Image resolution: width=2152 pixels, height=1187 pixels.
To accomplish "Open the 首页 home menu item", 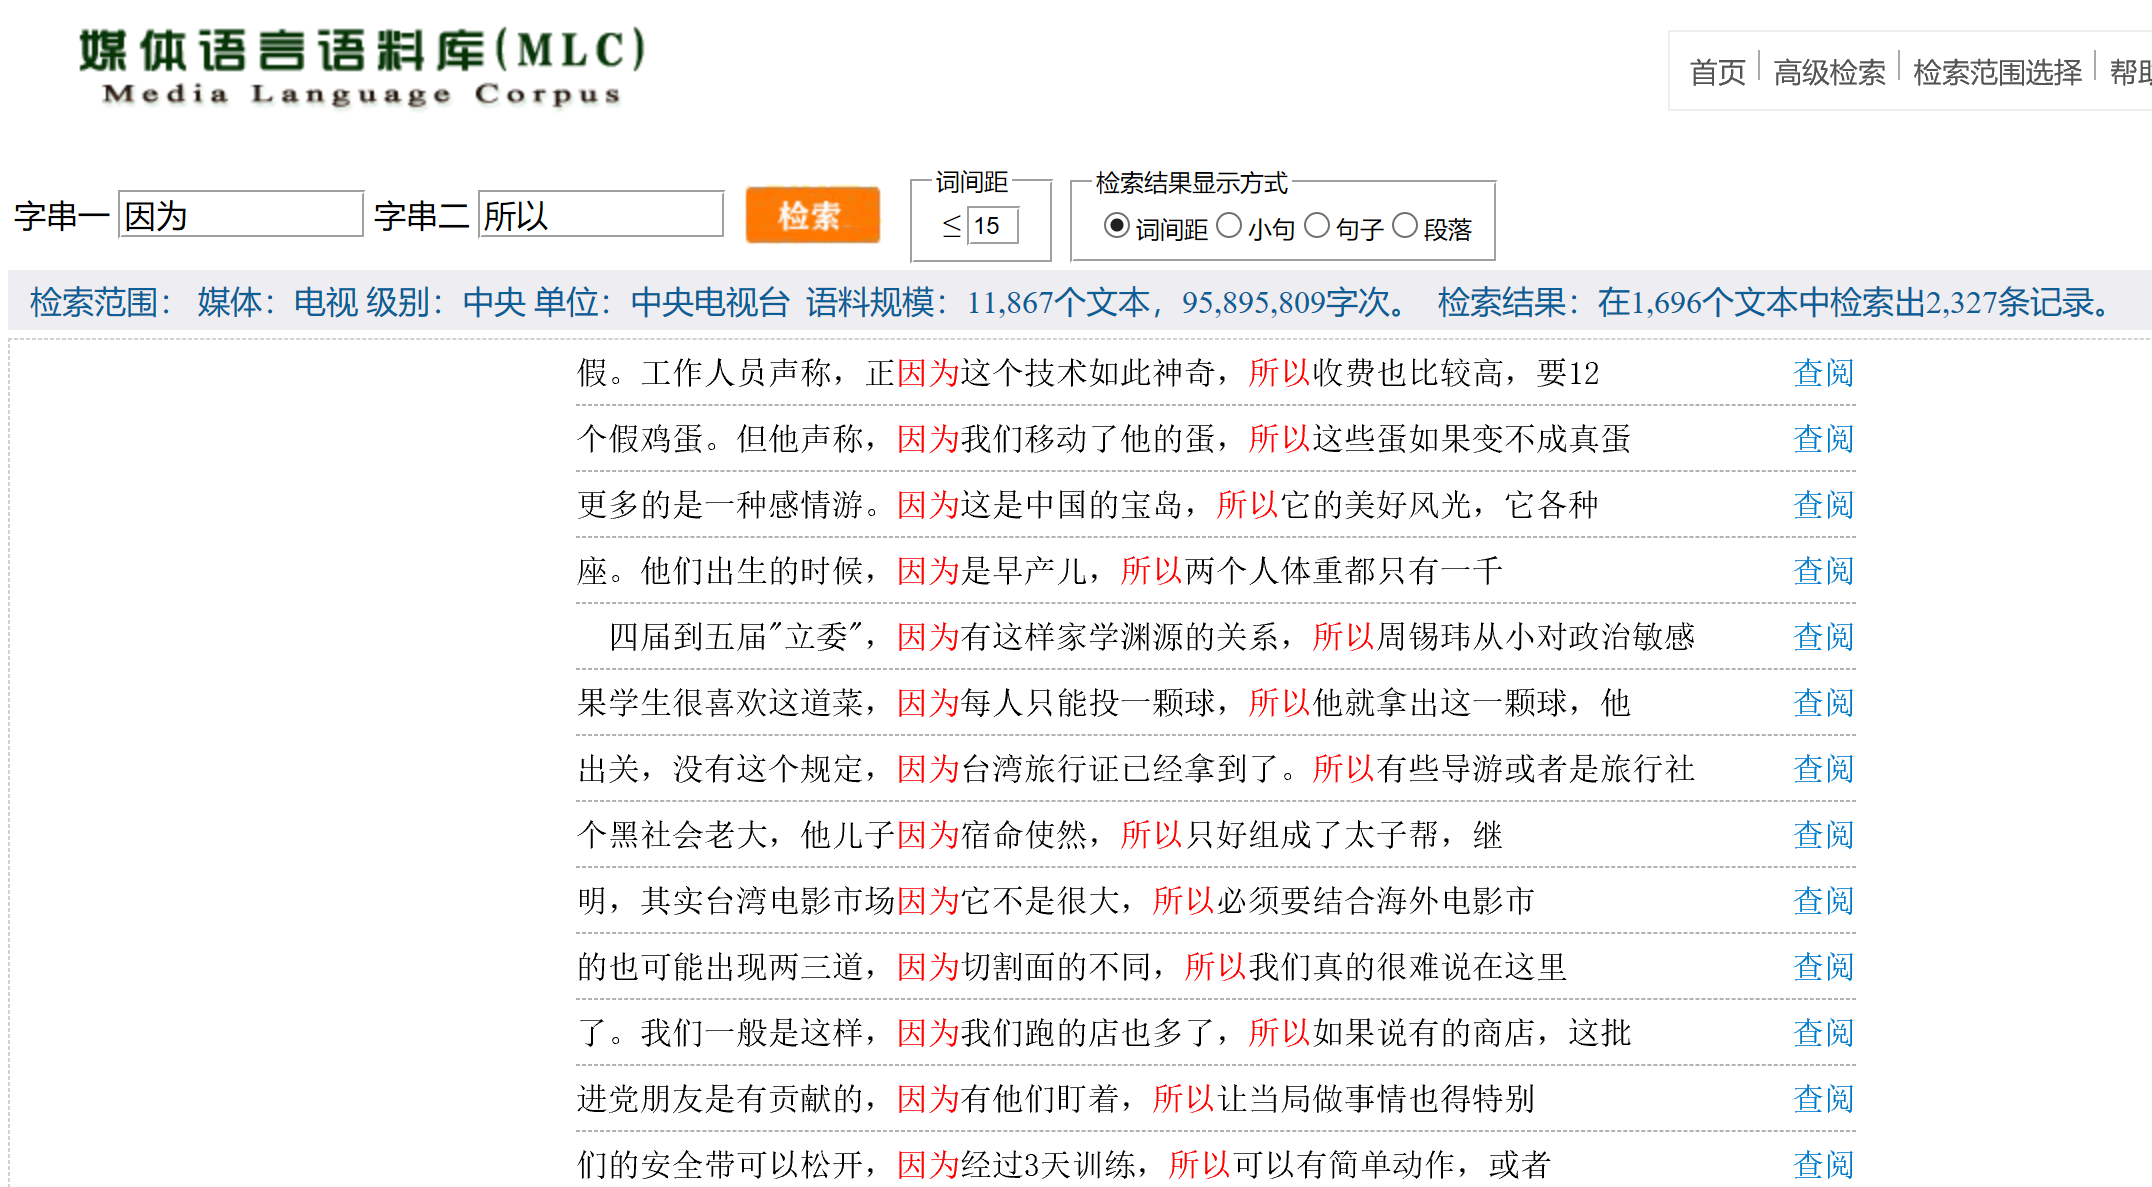I will pyautogui.click(x=1717, y=72).
